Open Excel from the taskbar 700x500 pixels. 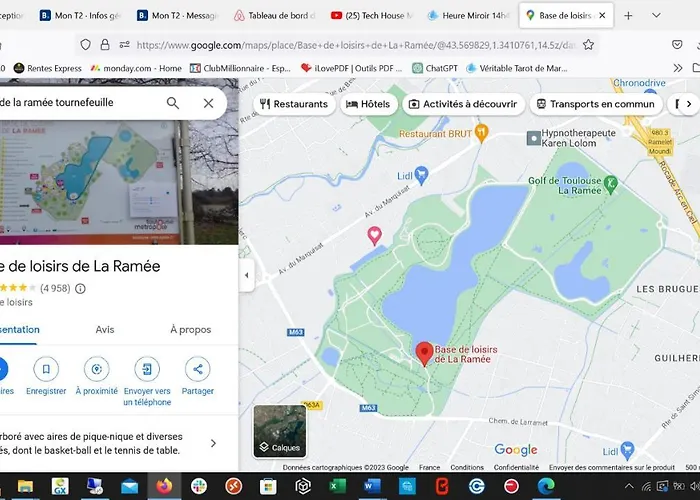click(x=338, y=486)
